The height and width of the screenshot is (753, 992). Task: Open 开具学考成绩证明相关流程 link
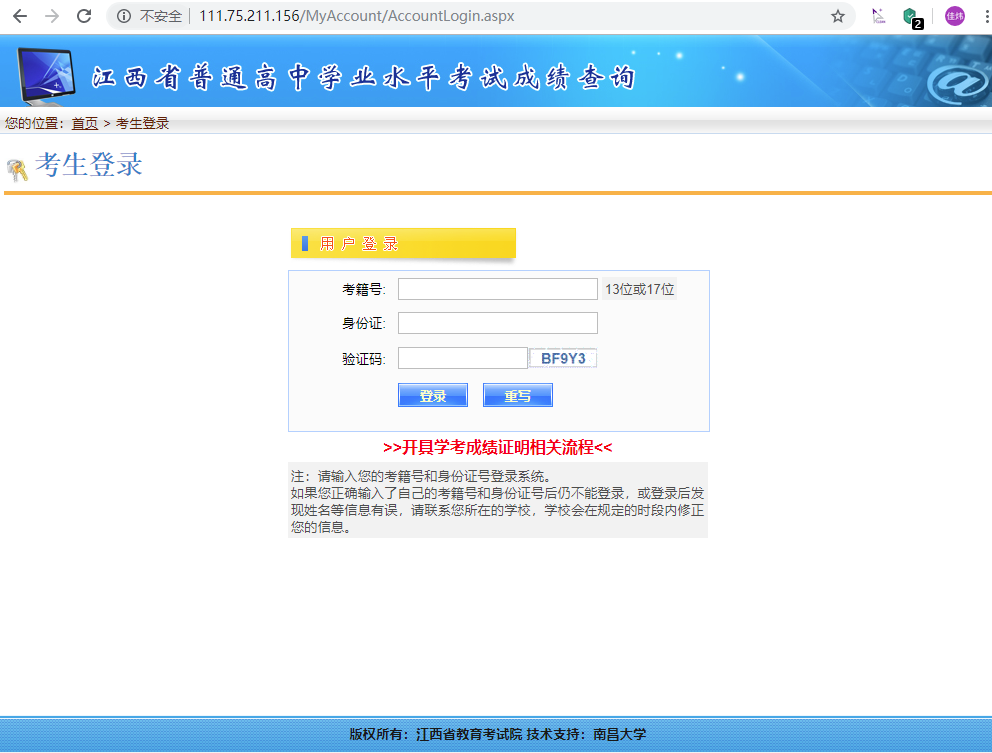(x=497, y=447)
